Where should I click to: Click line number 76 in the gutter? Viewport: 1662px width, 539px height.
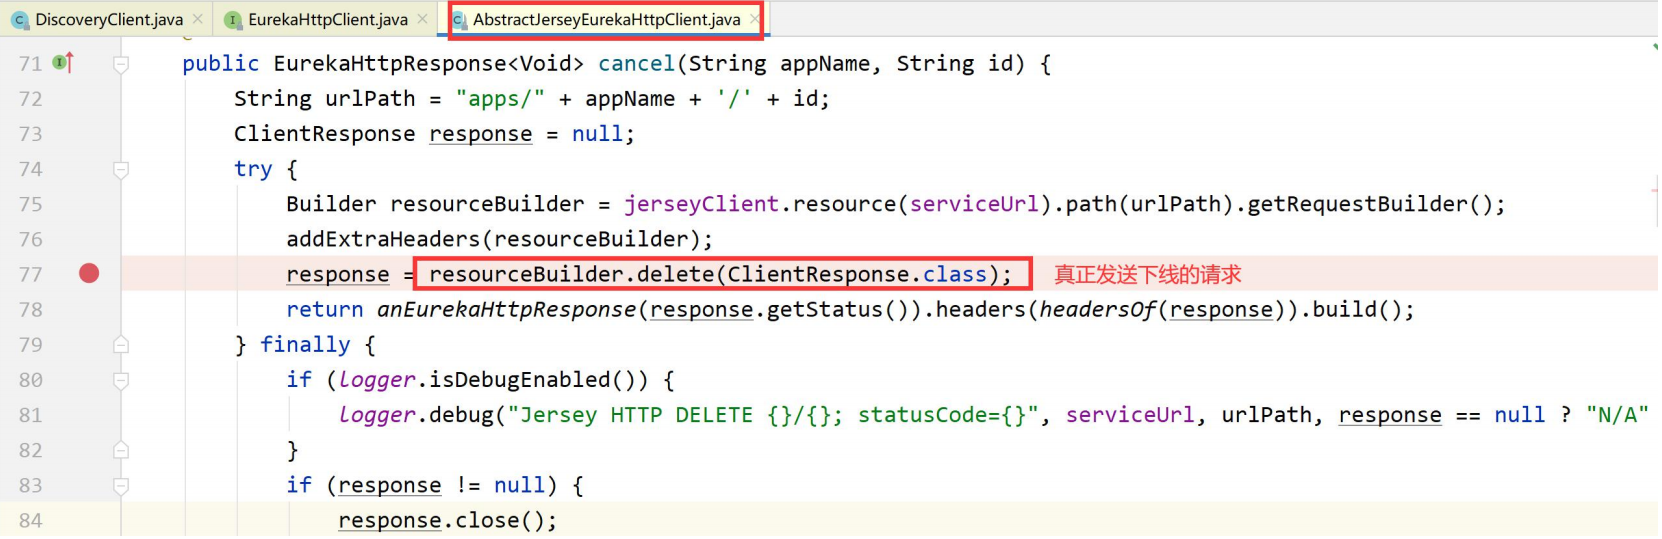click(x=31, y=240)
